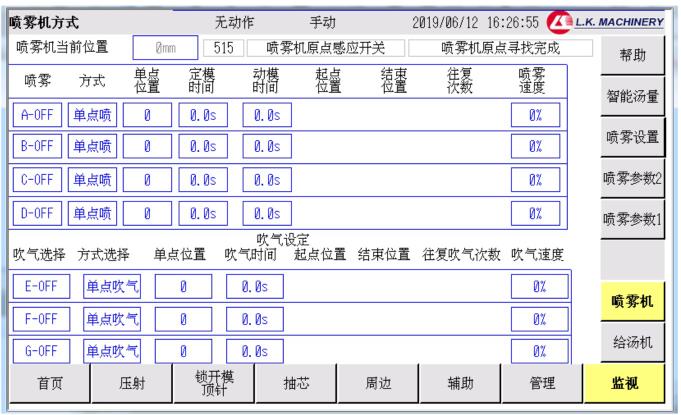Change row A 单点喷 spray mode
Screen dimensions: 681x415
coord(93,115)
